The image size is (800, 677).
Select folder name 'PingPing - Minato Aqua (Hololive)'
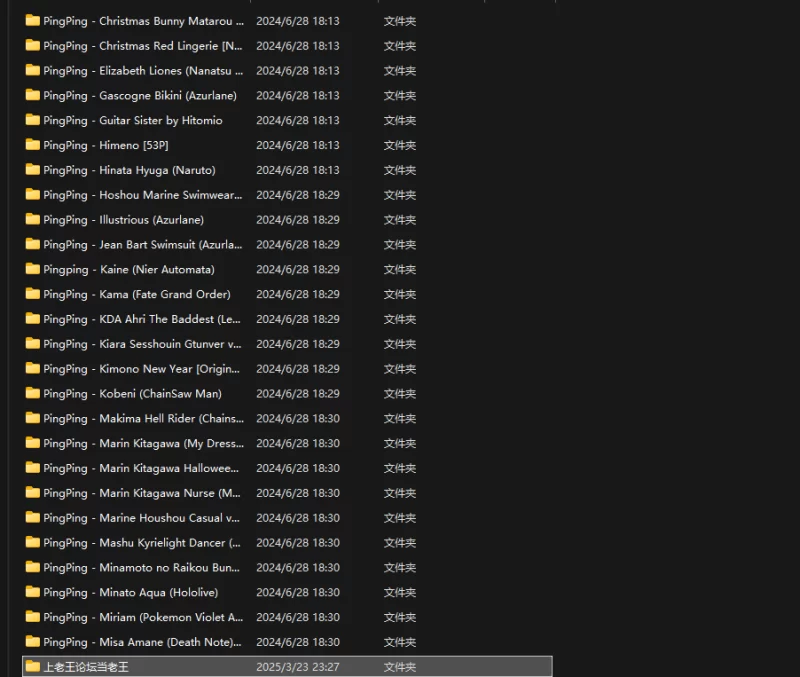[x=131, y=592]
